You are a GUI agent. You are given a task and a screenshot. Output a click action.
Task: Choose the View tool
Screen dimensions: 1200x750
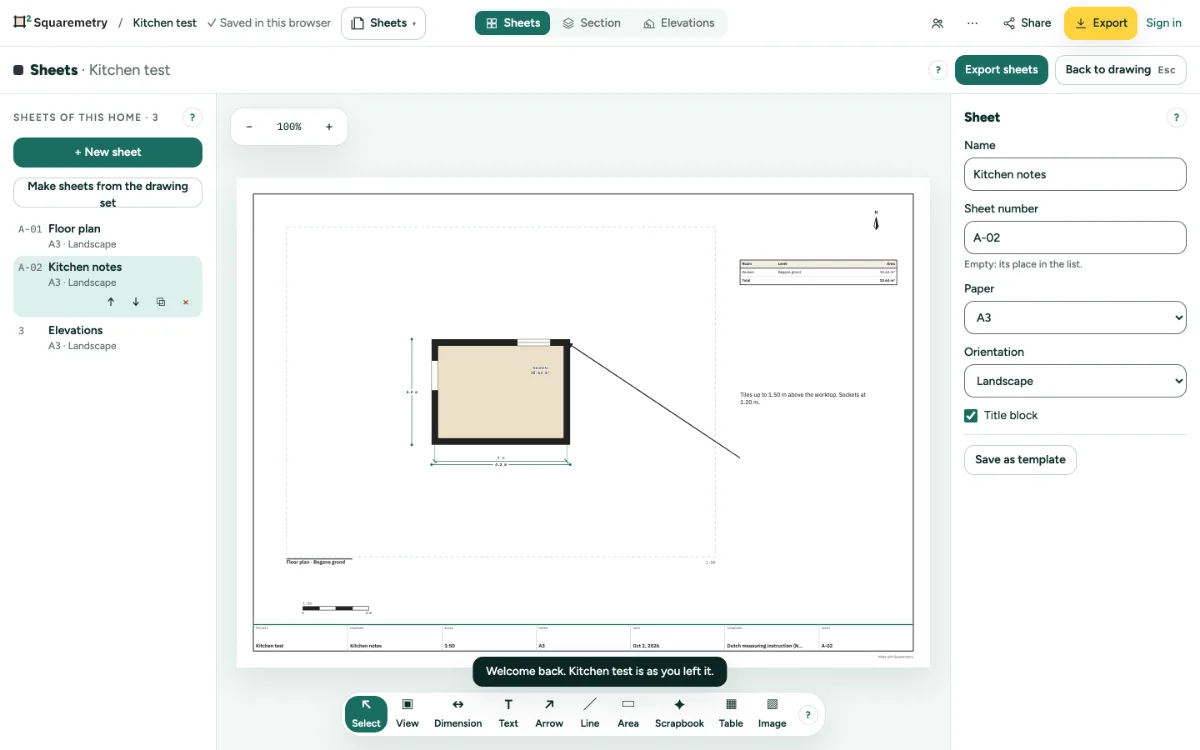(407, 714)
